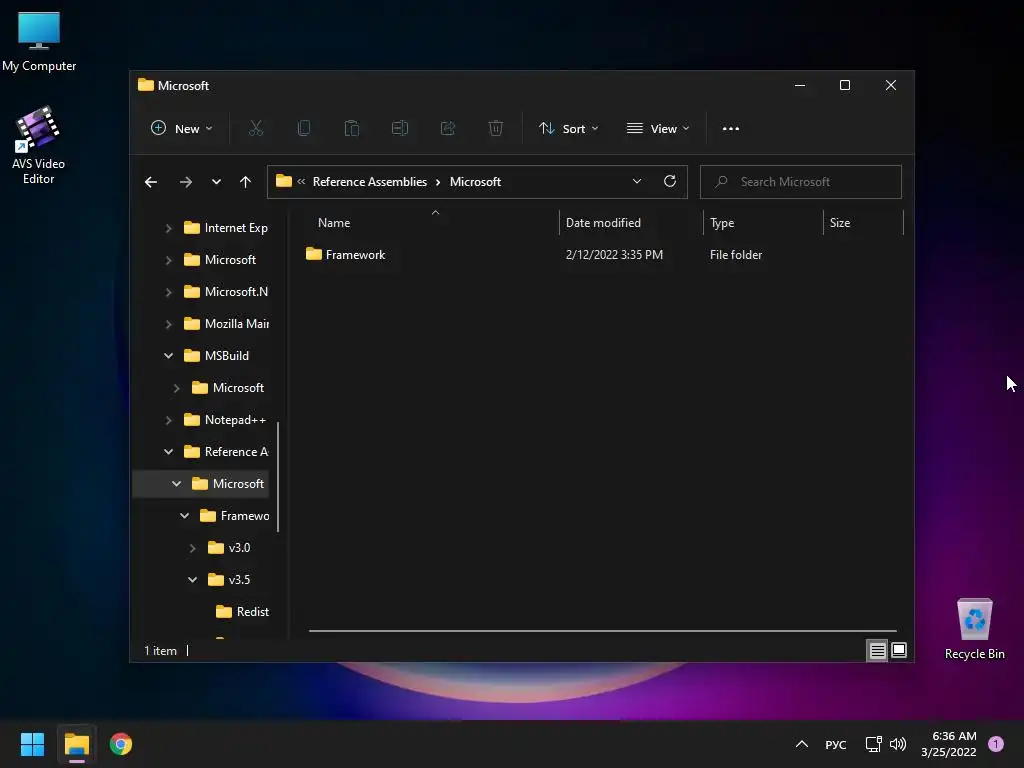The width and height of the screenshot is (1024, 768).
Task: Click the Share icon in toolbar
Action: (x=448, y=129)
